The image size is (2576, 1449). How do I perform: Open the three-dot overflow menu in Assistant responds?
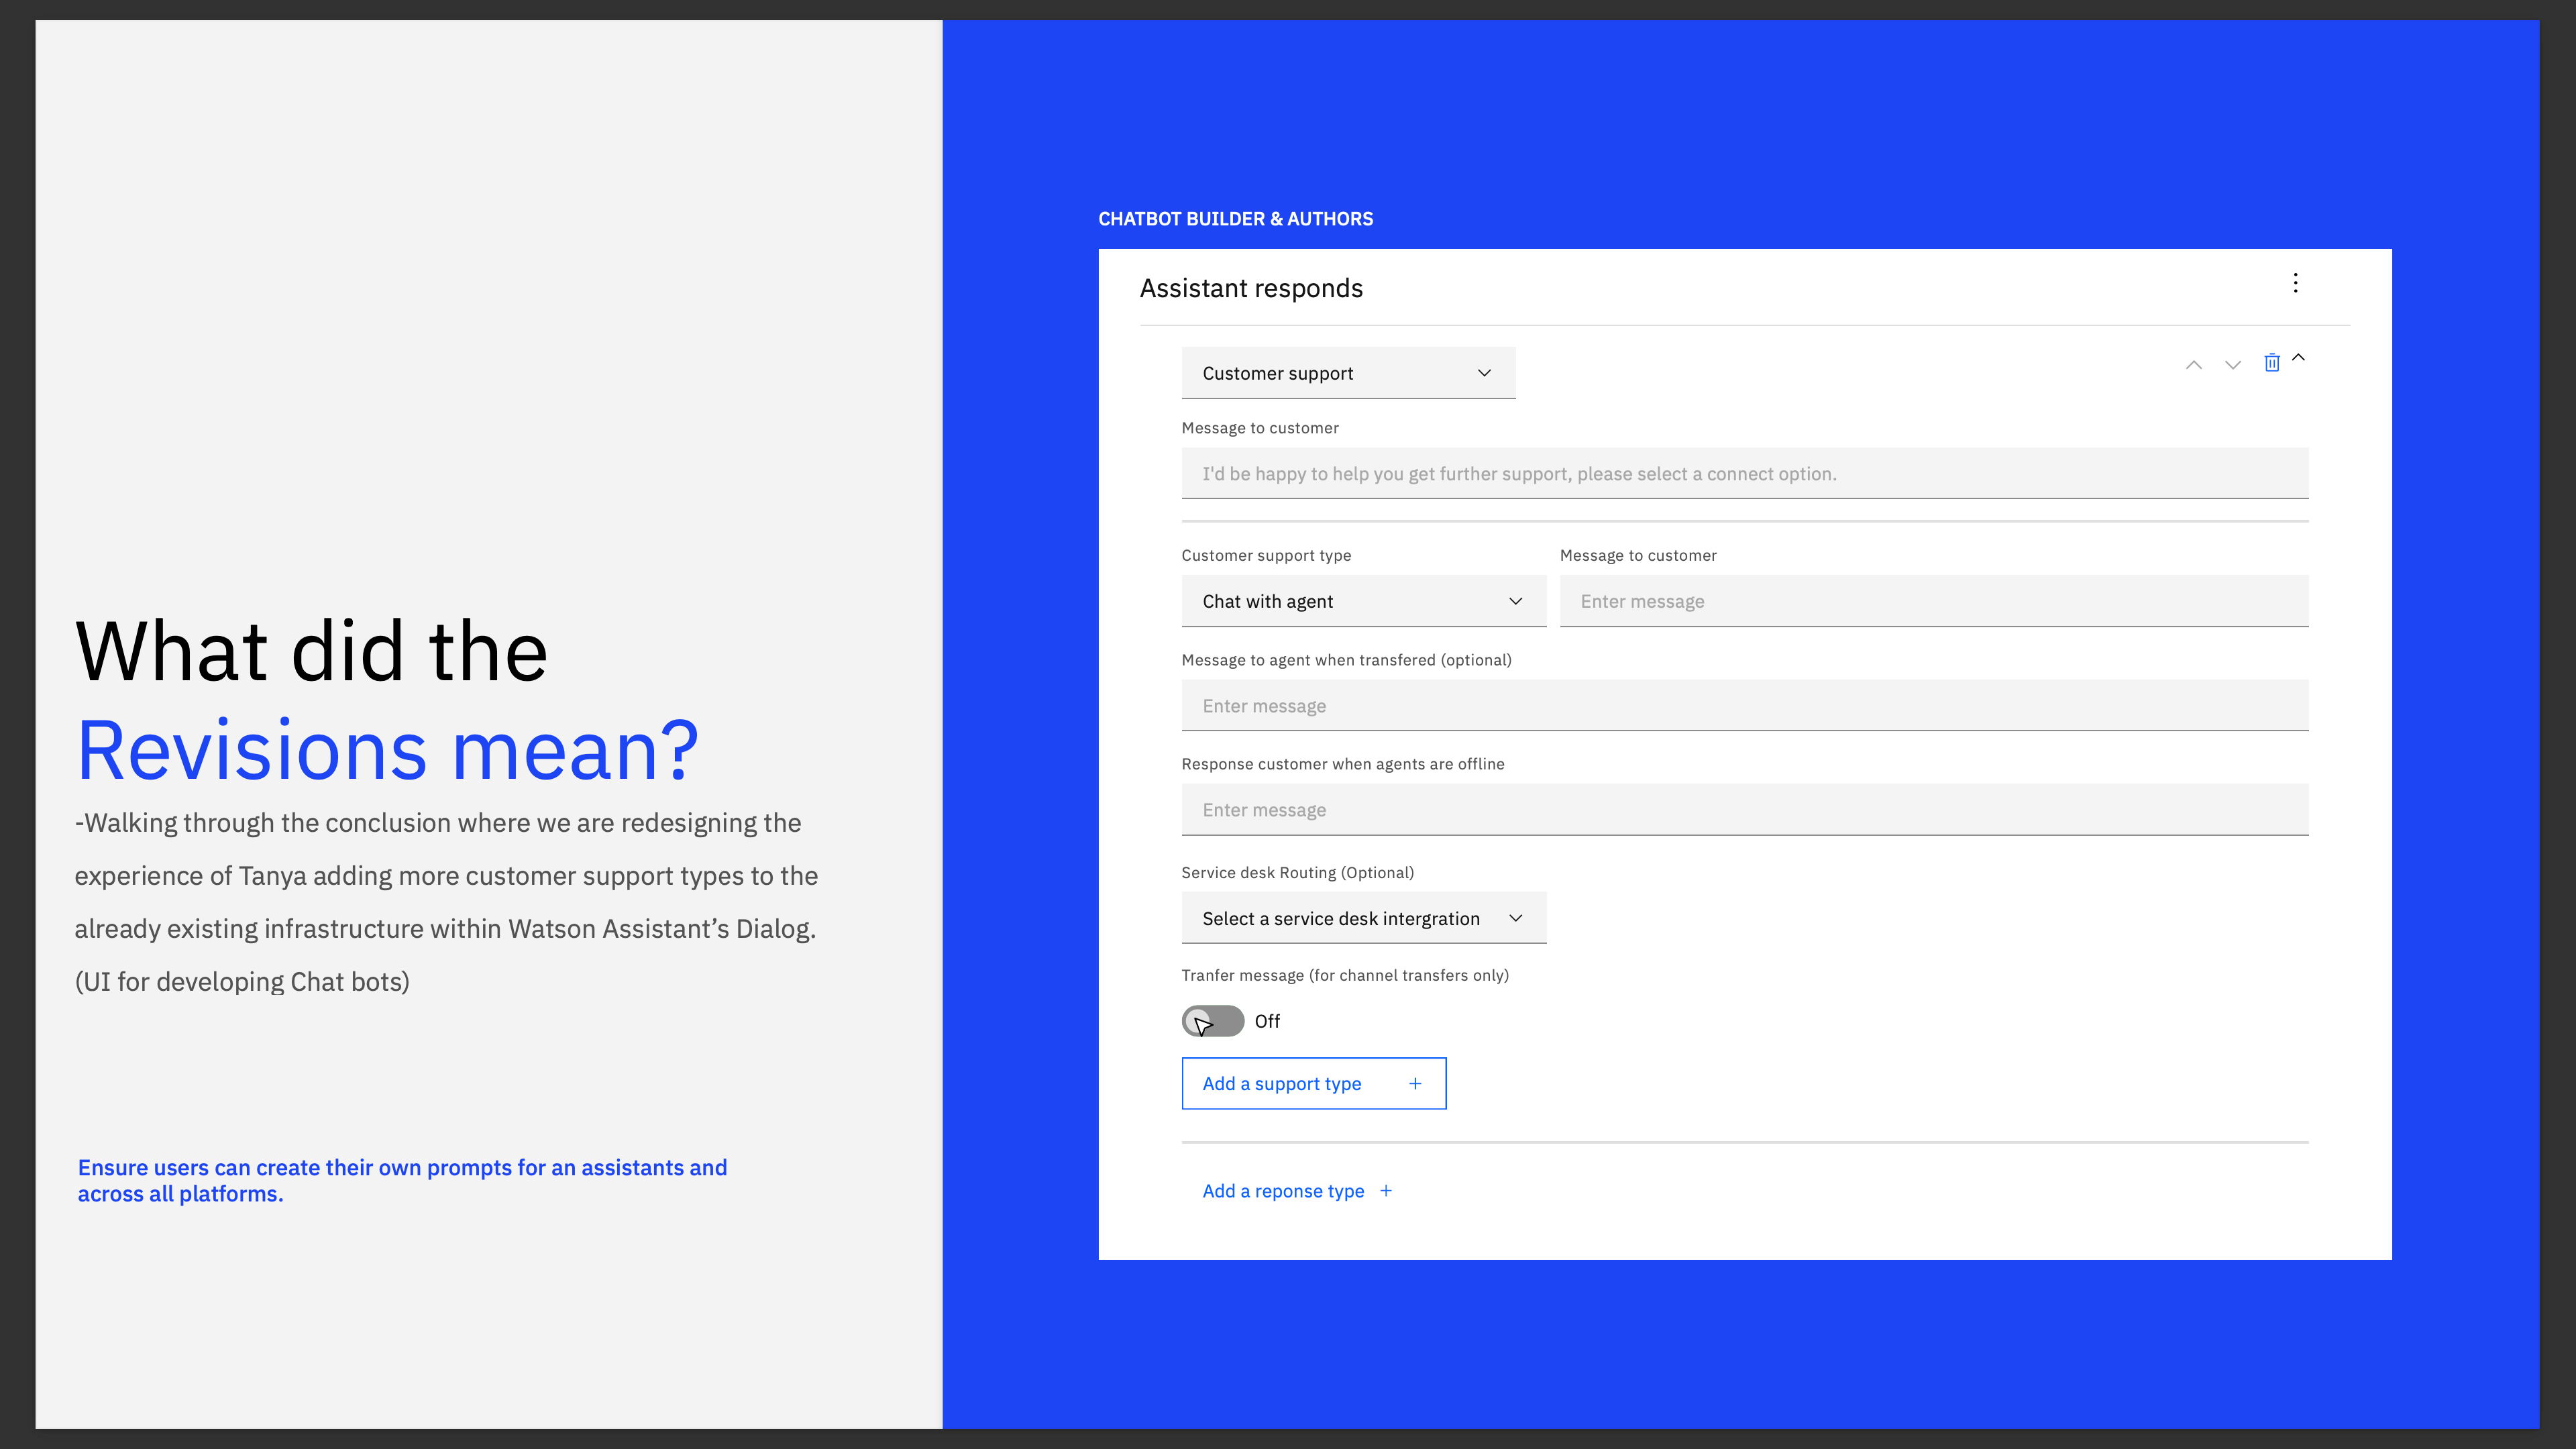2295,283
